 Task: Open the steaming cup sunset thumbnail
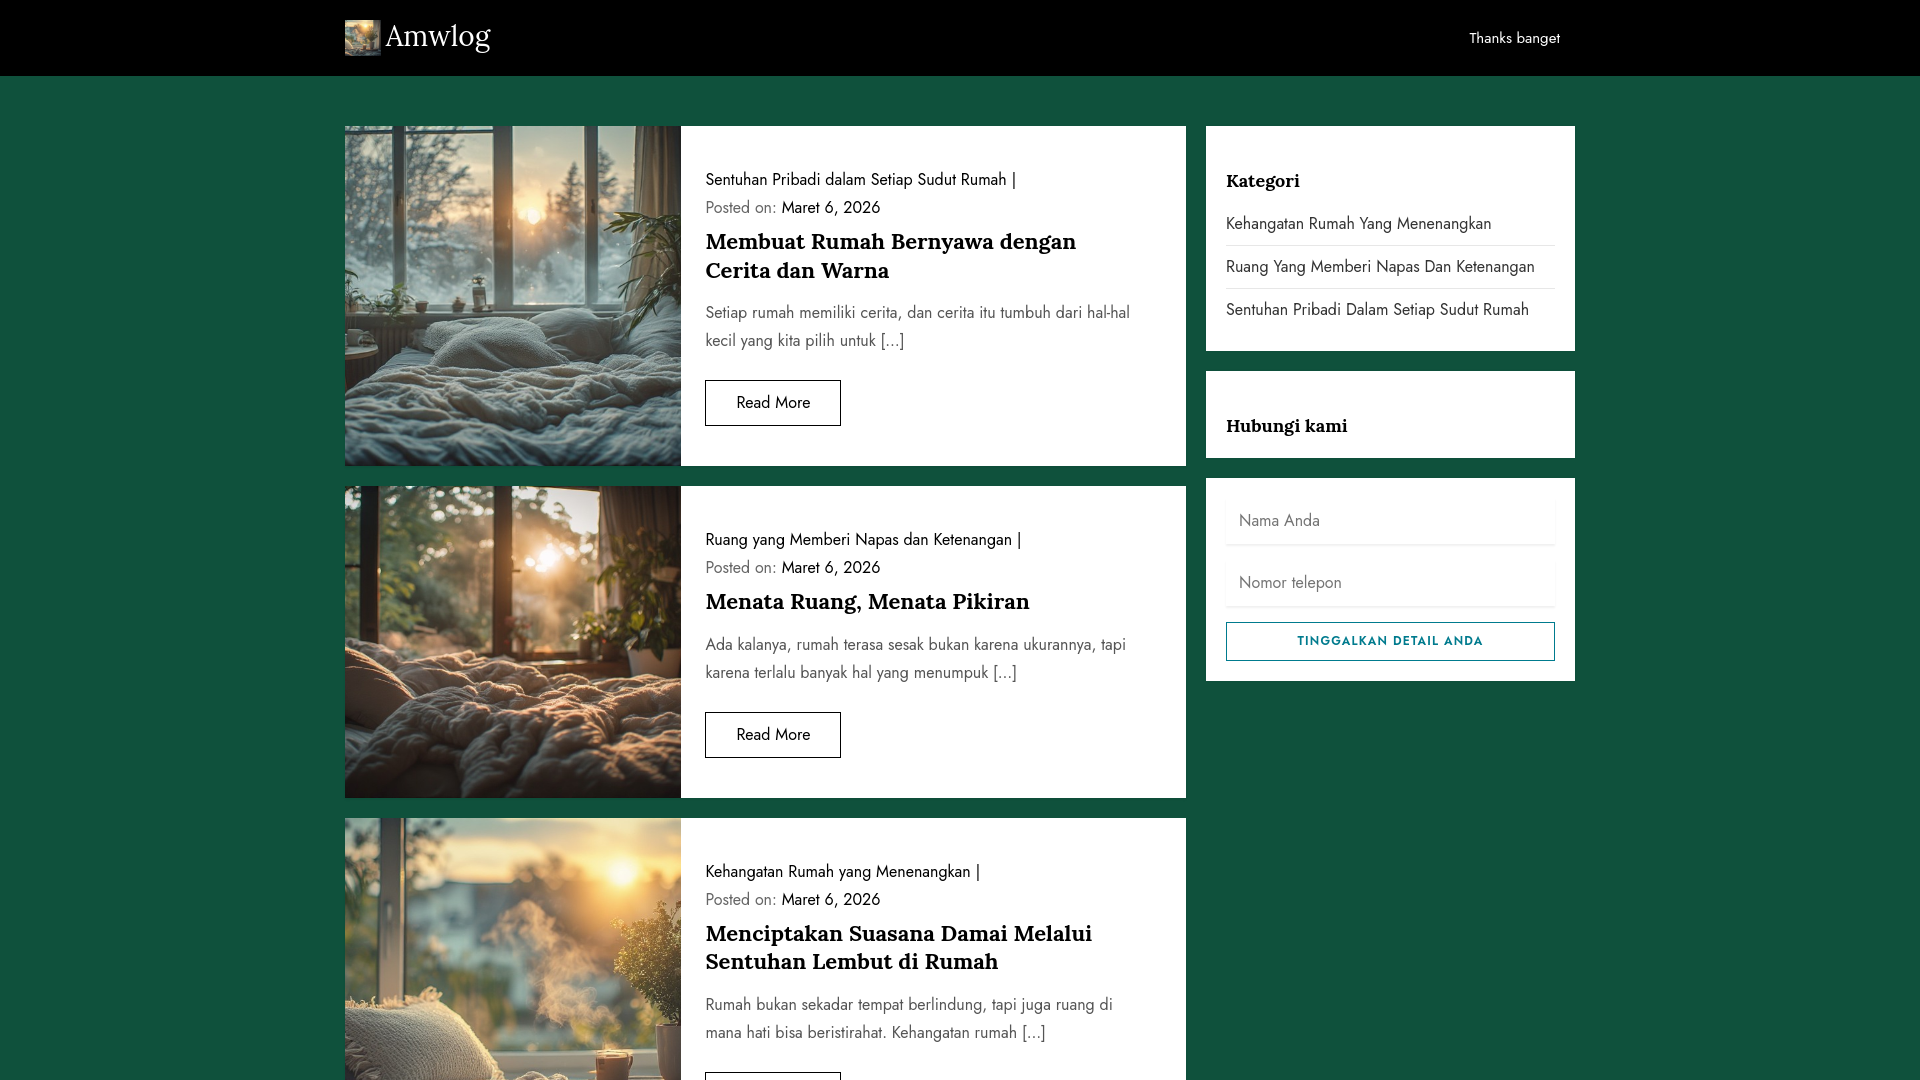tap(513, 949)
